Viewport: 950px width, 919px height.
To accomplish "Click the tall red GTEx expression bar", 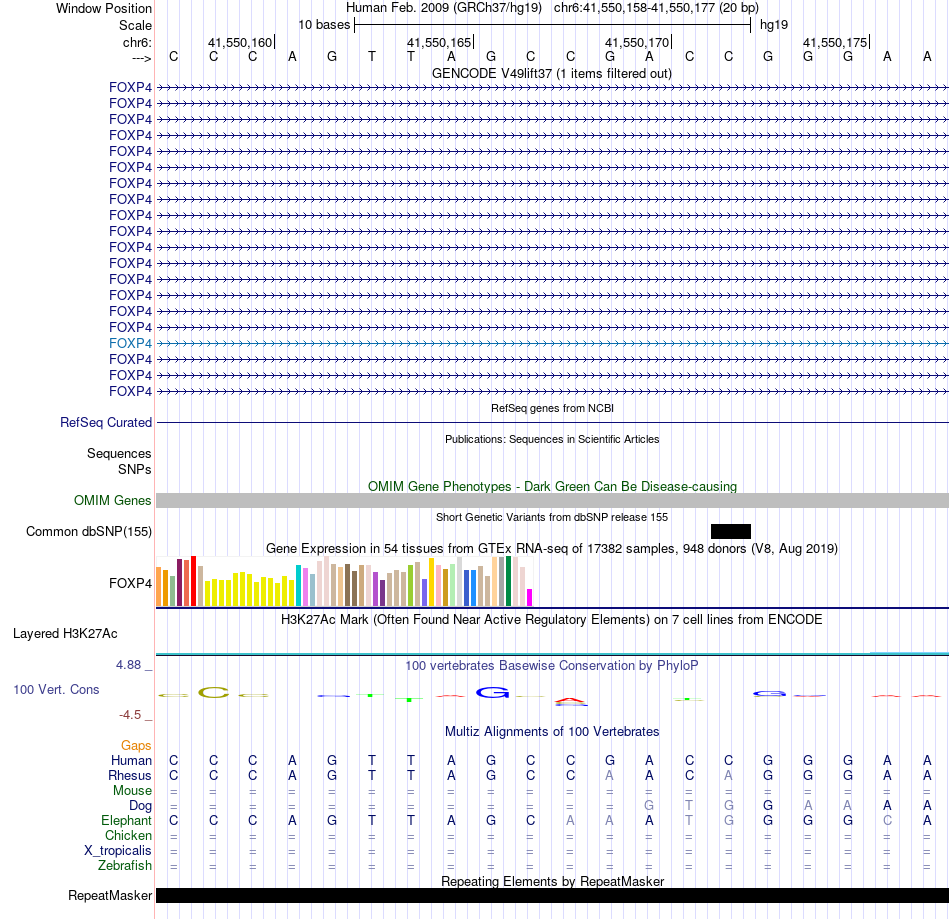I will (193, 581).
